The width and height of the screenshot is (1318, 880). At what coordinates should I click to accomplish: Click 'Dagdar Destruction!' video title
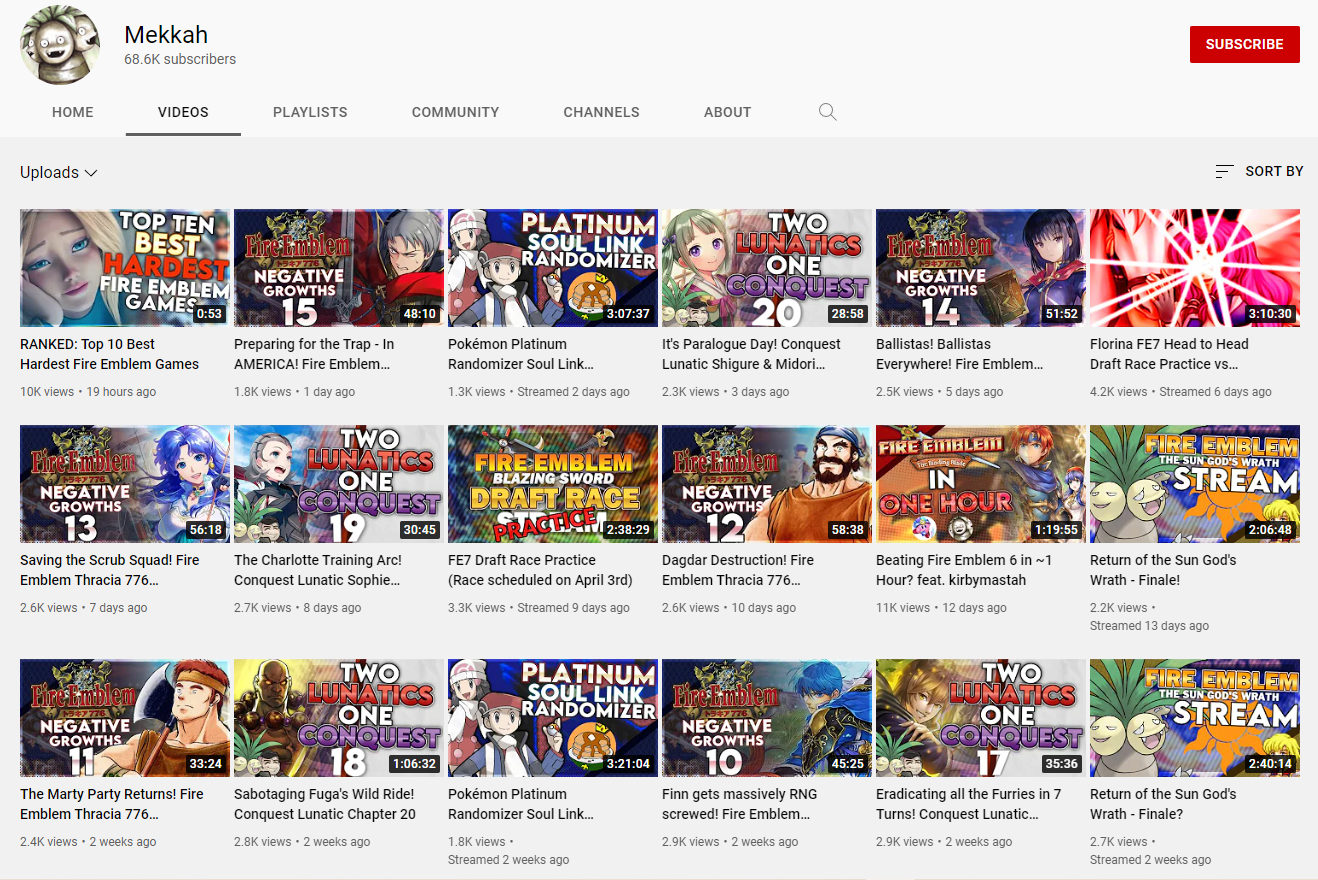click(x=738, y=570)
